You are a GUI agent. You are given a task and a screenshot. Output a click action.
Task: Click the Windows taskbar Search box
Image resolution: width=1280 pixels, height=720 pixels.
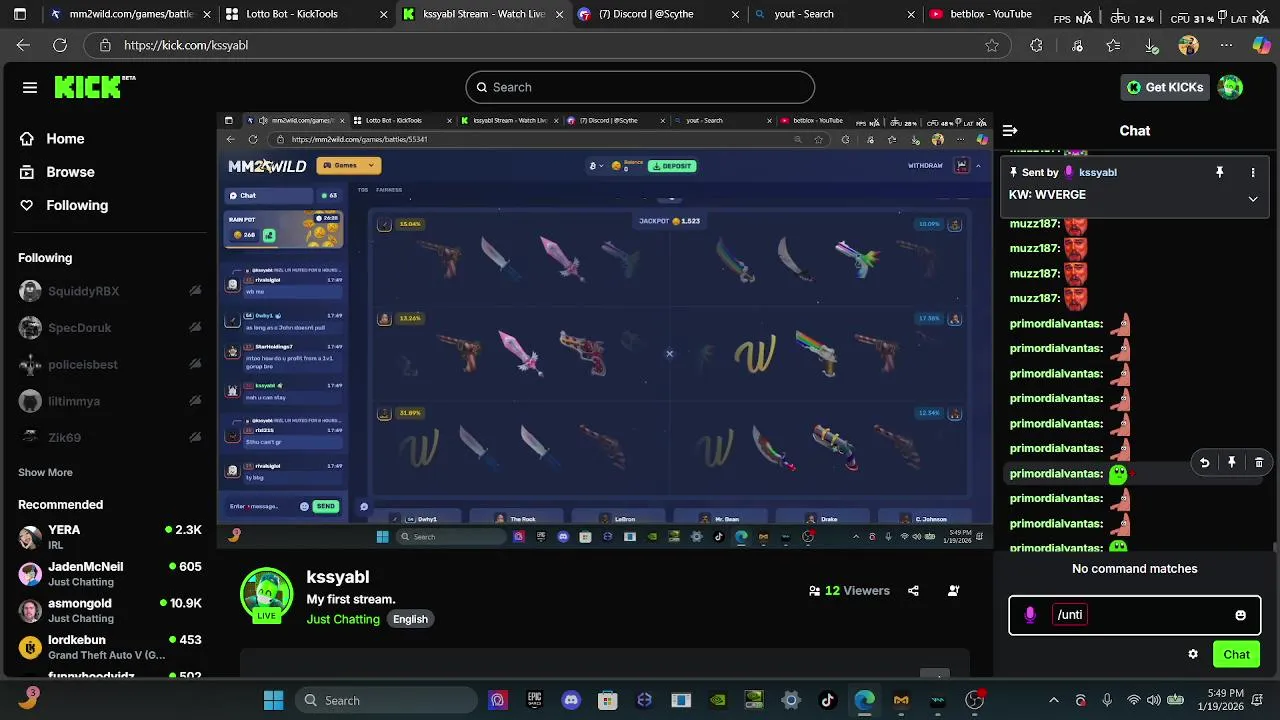click(388, 700)
